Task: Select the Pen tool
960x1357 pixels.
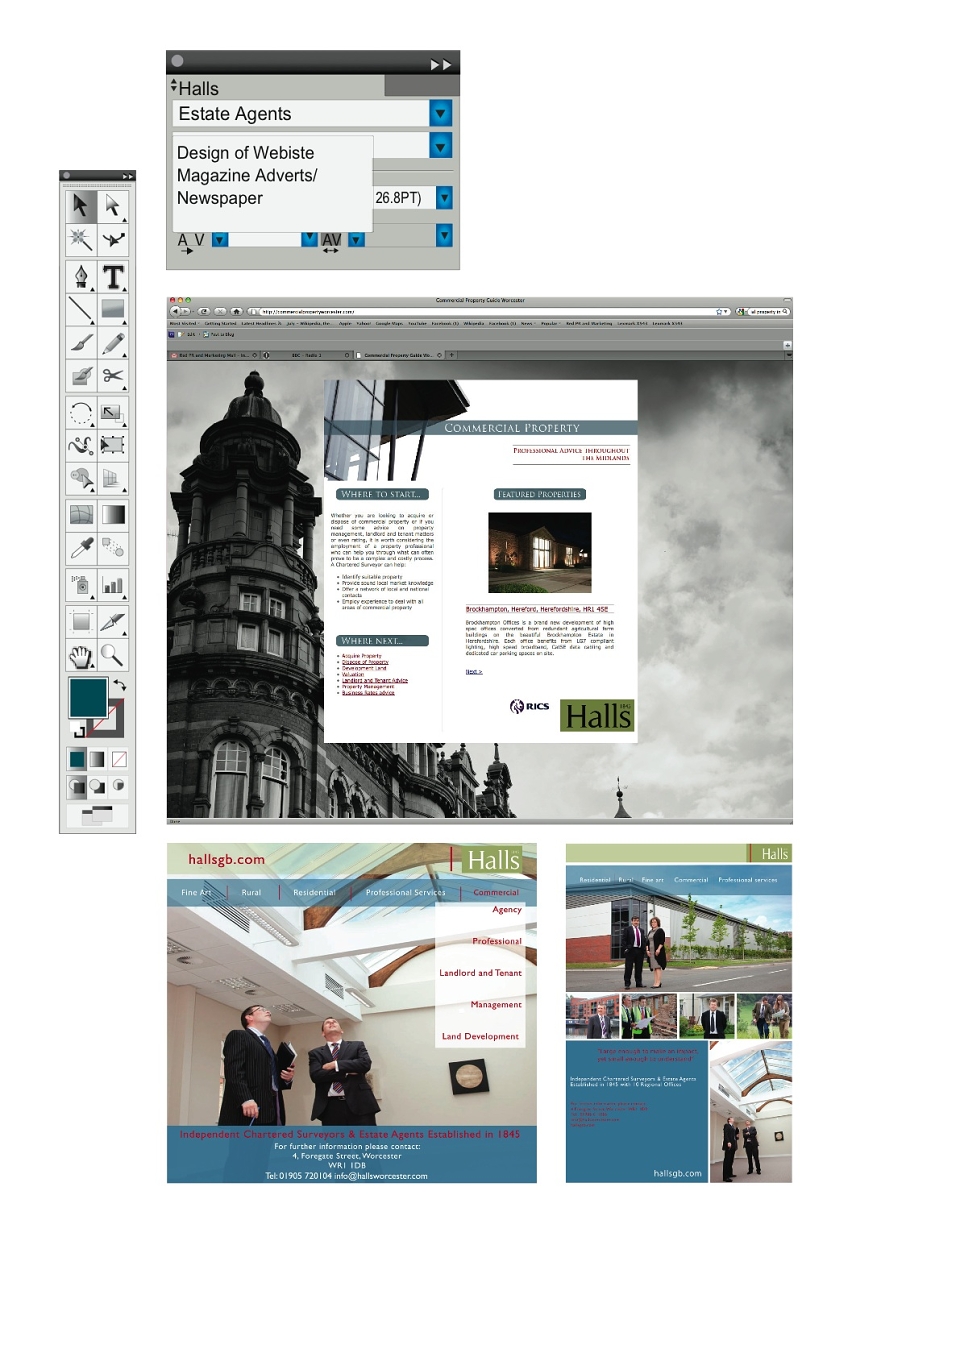Action: tap(81, 276)
